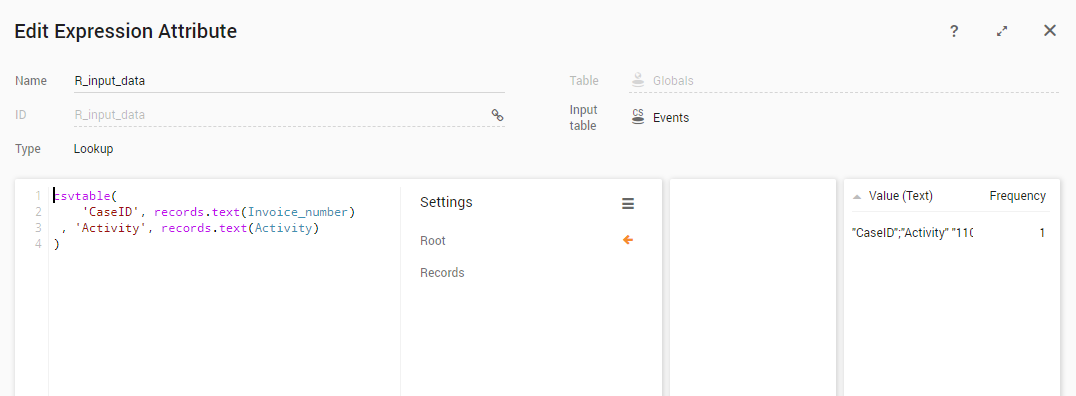Screen dimensions: 1076x396
Task: Click 'CaseID' string on line 2
Action: 110,212
